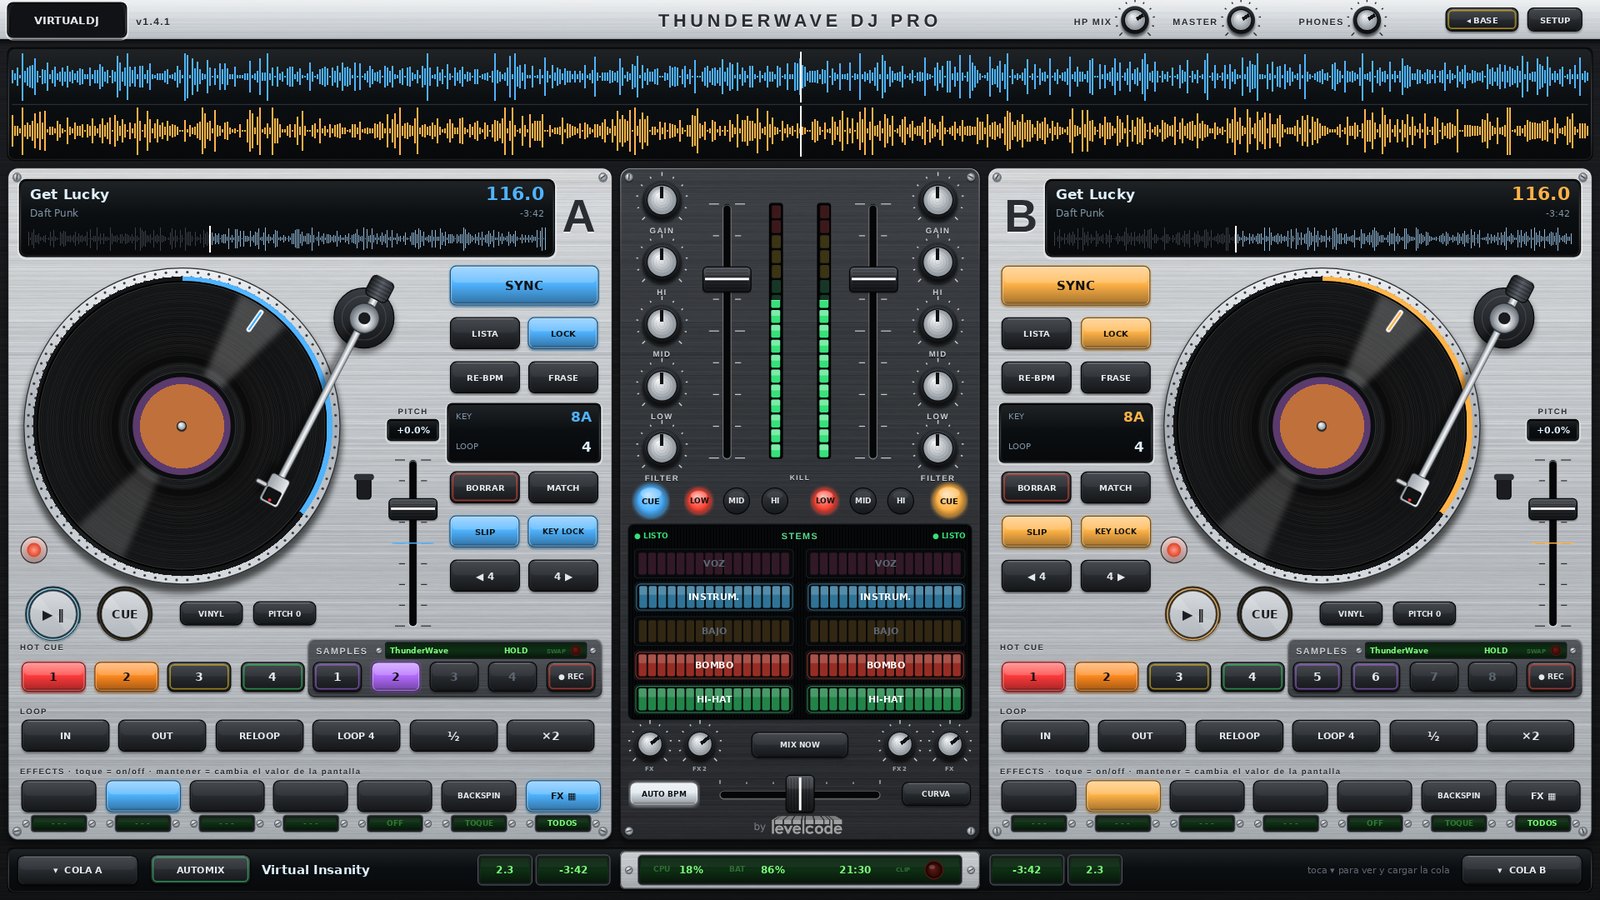Select the right INSTRUM. stem pad

pos(886,597)
